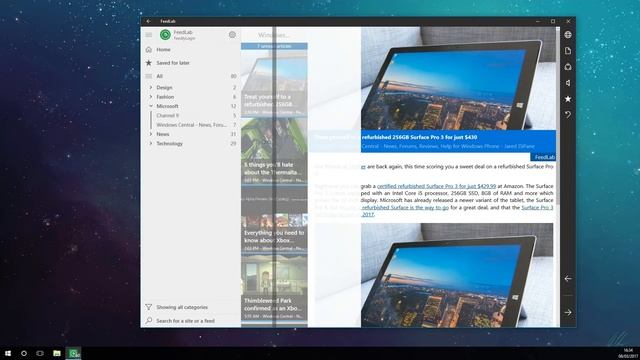This screenshot has height=360, width=640.
Task: Expand the Technology category chevron
Action: pyautogui.click(x=151, y=144)
